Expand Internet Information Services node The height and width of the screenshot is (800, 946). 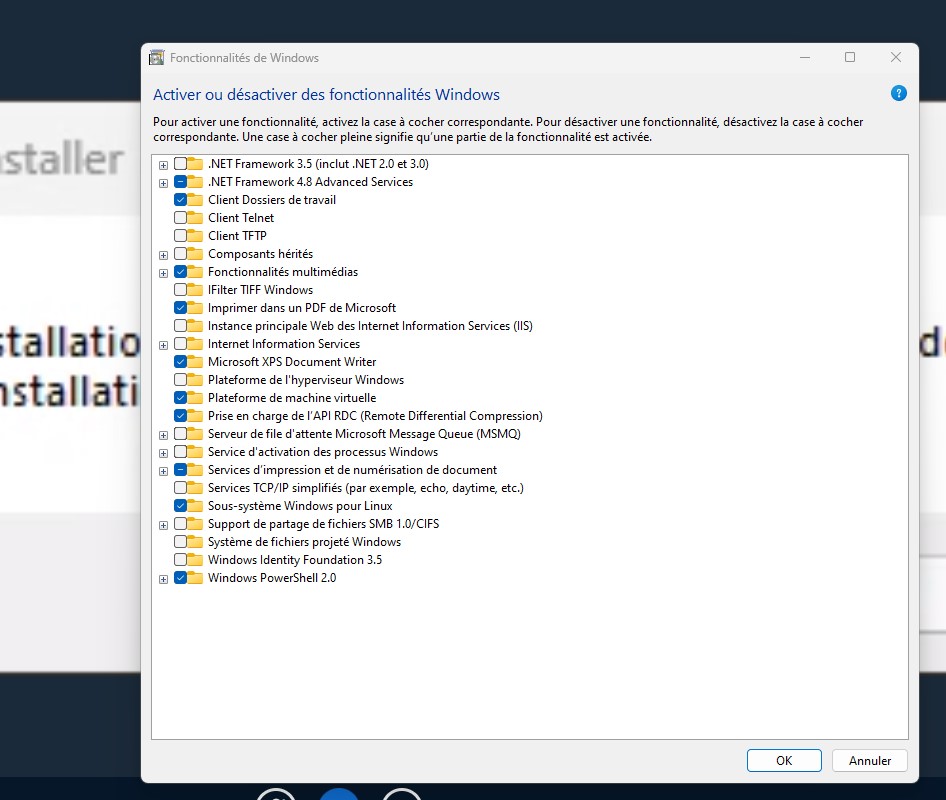click(x=163, y=345)
